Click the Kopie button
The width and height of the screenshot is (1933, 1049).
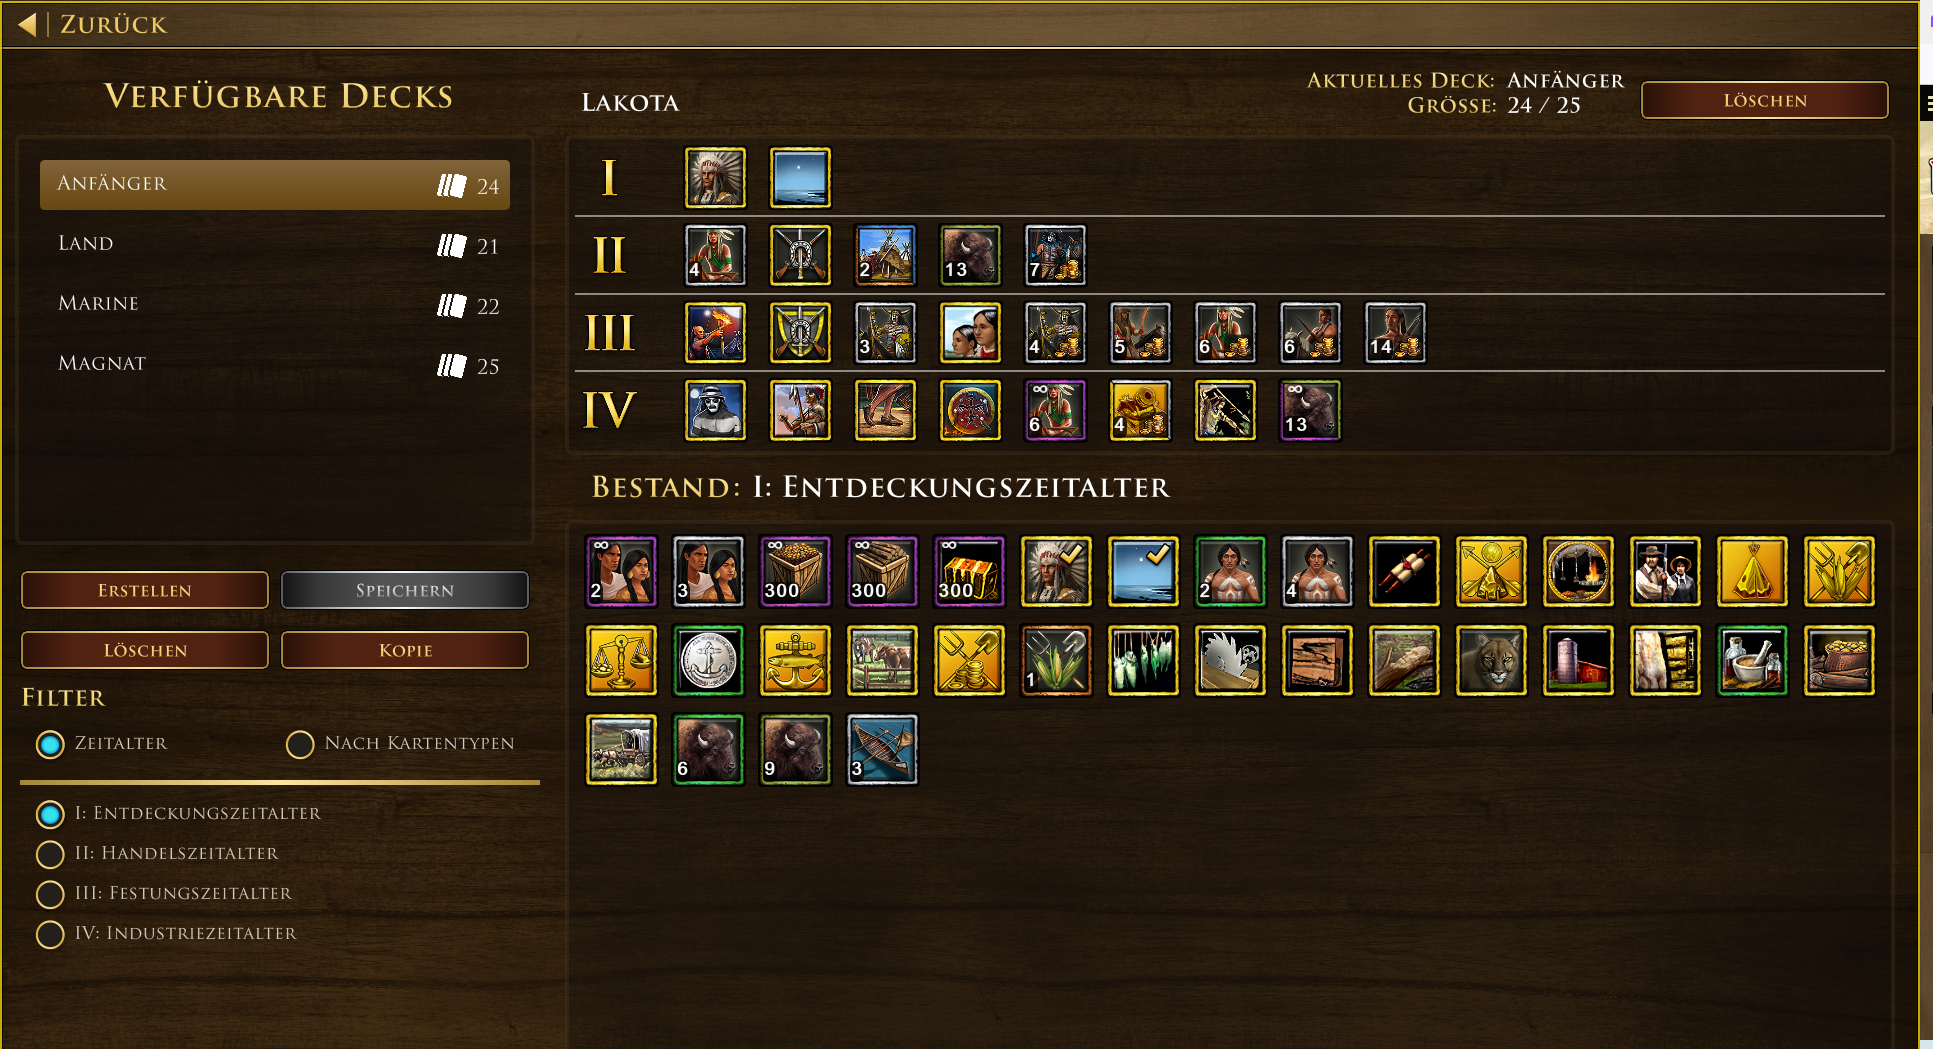coord(405,650)
